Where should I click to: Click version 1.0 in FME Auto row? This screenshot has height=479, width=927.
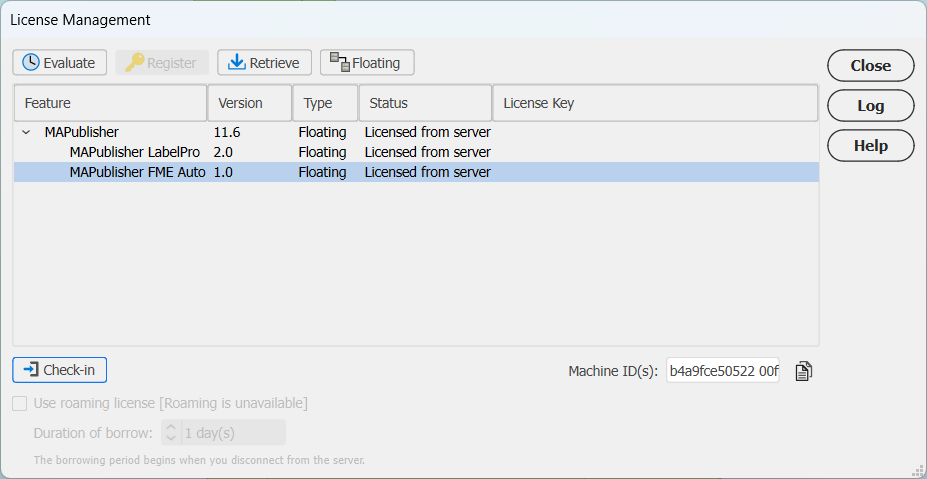coord(223,172)
